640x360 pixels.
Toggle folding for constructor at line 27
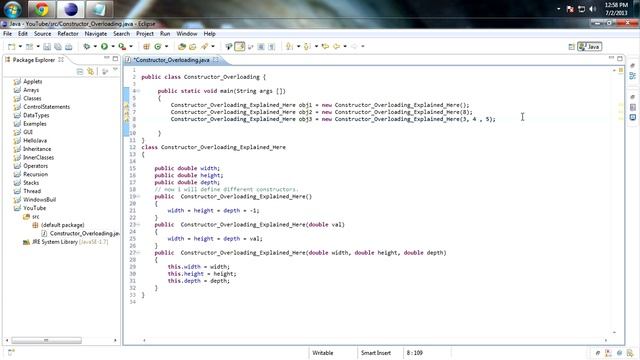point(139,253)
